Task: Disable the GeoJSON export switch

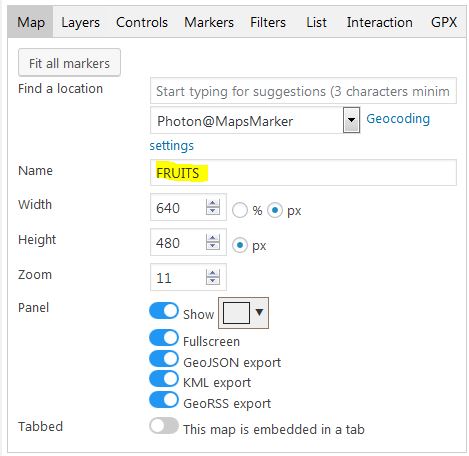Action: [x=164, y=359]
